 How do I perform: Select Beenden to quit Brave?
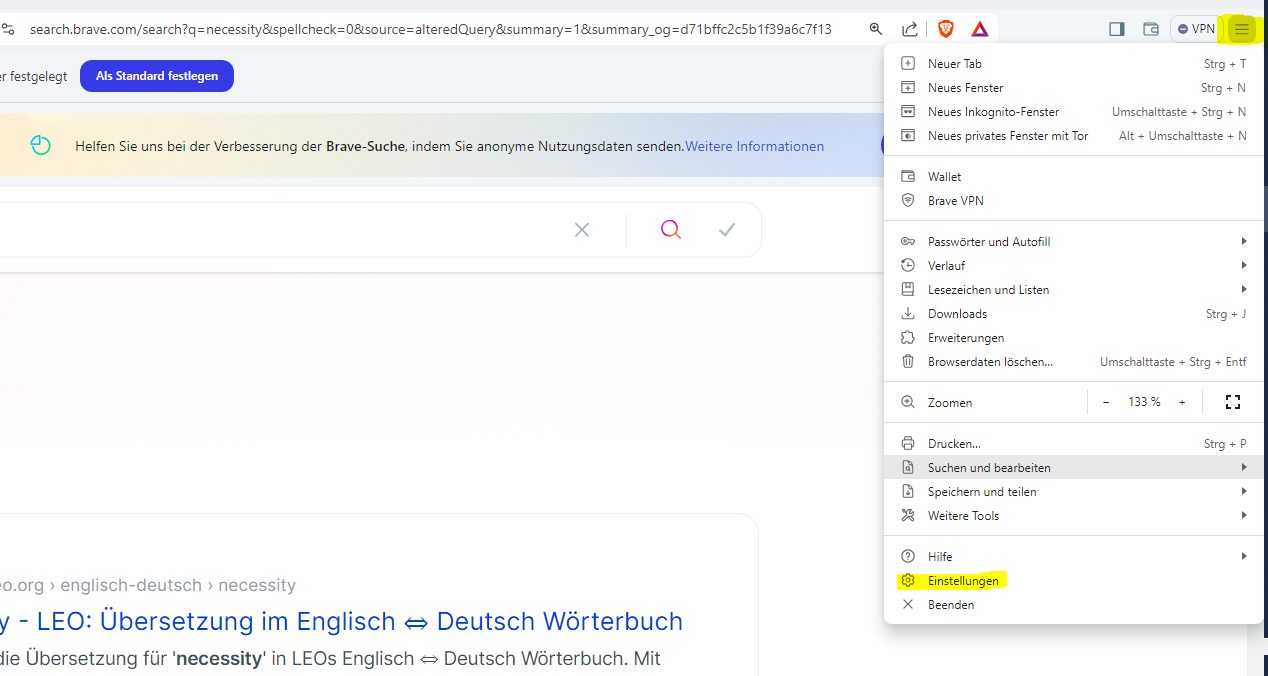coord(1074,605)
